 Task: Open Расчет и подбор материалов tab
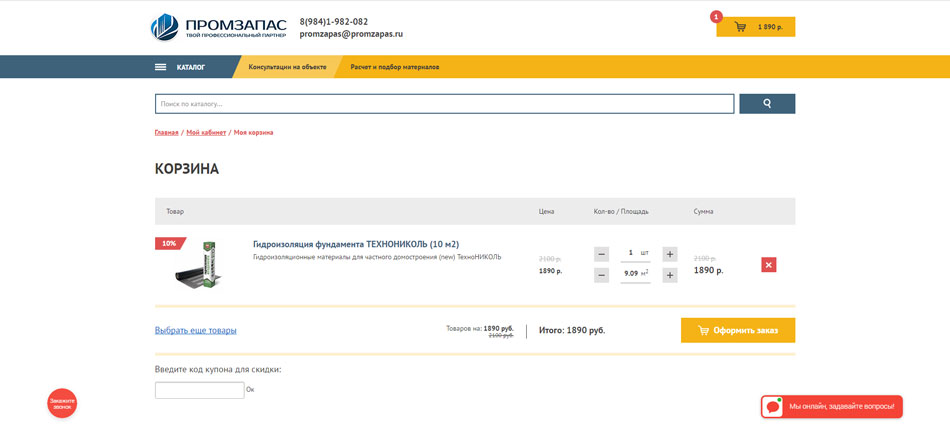[x=394, y=67]
